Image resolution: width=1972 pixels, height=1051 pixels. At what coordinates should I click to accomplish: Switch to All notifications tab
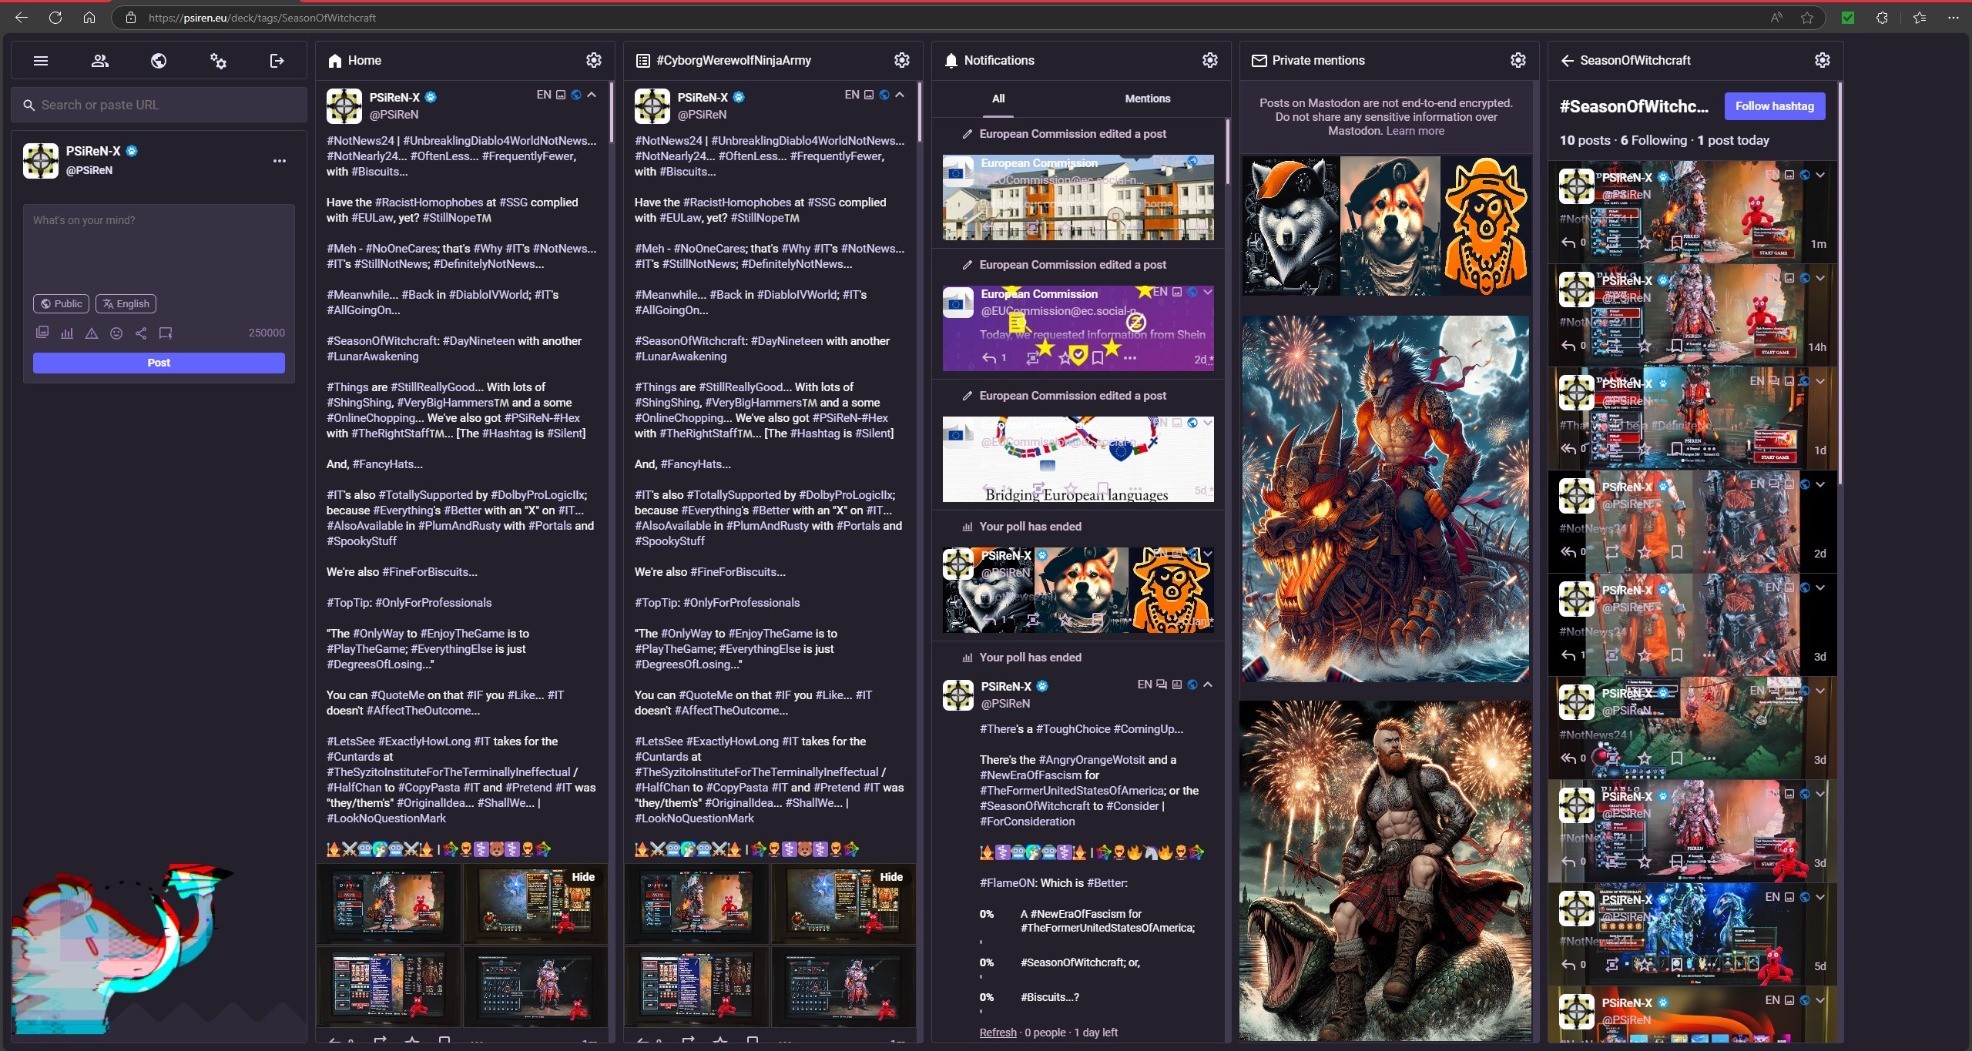pyautogui.click(x=998, y=98)
